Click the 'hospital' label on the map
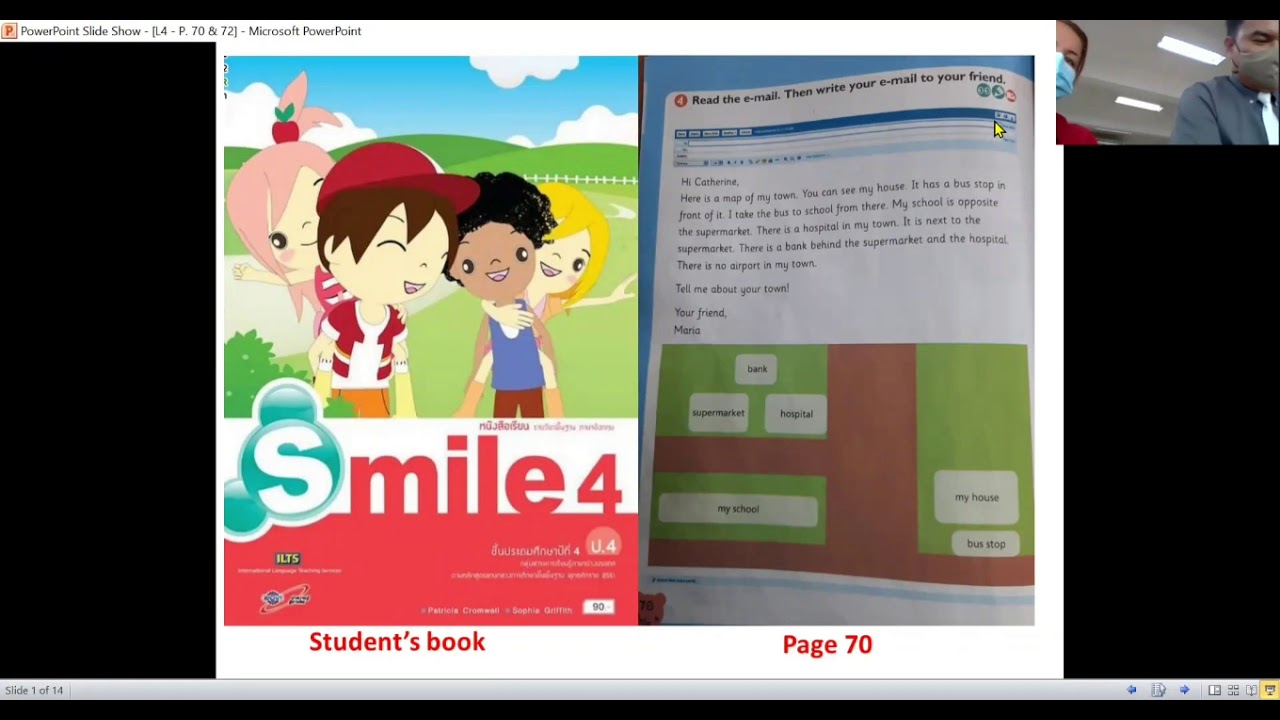The width and height of the screenshot is (1280, 720). pos(796,414)
